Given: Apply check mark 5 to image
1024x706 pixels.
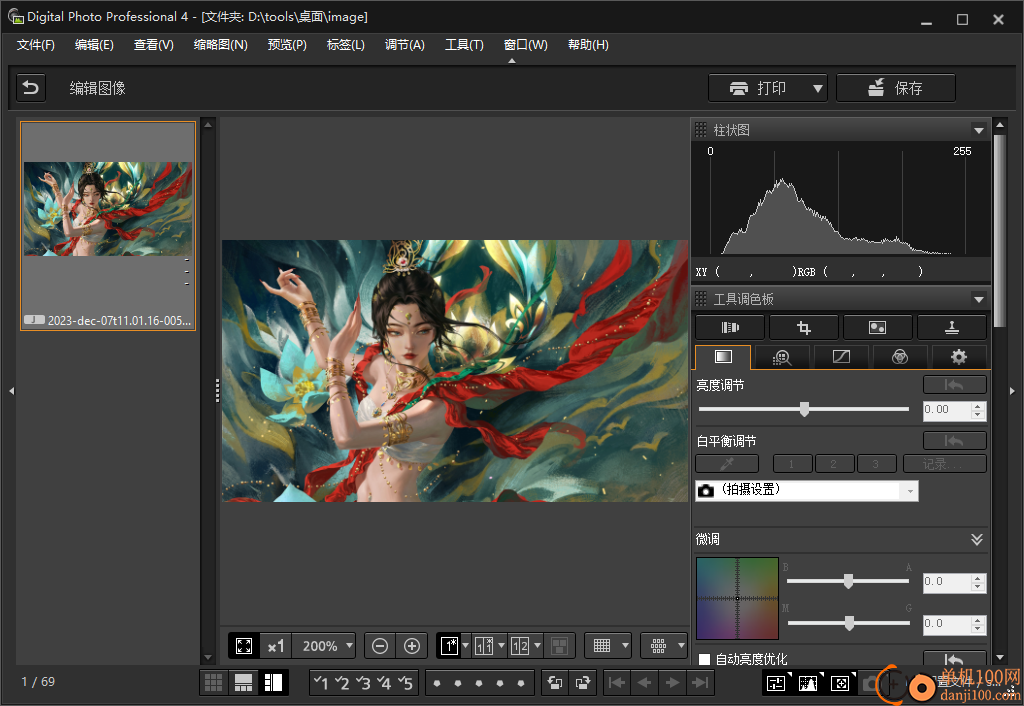Looking at the screenshot, I should (405, 683).
